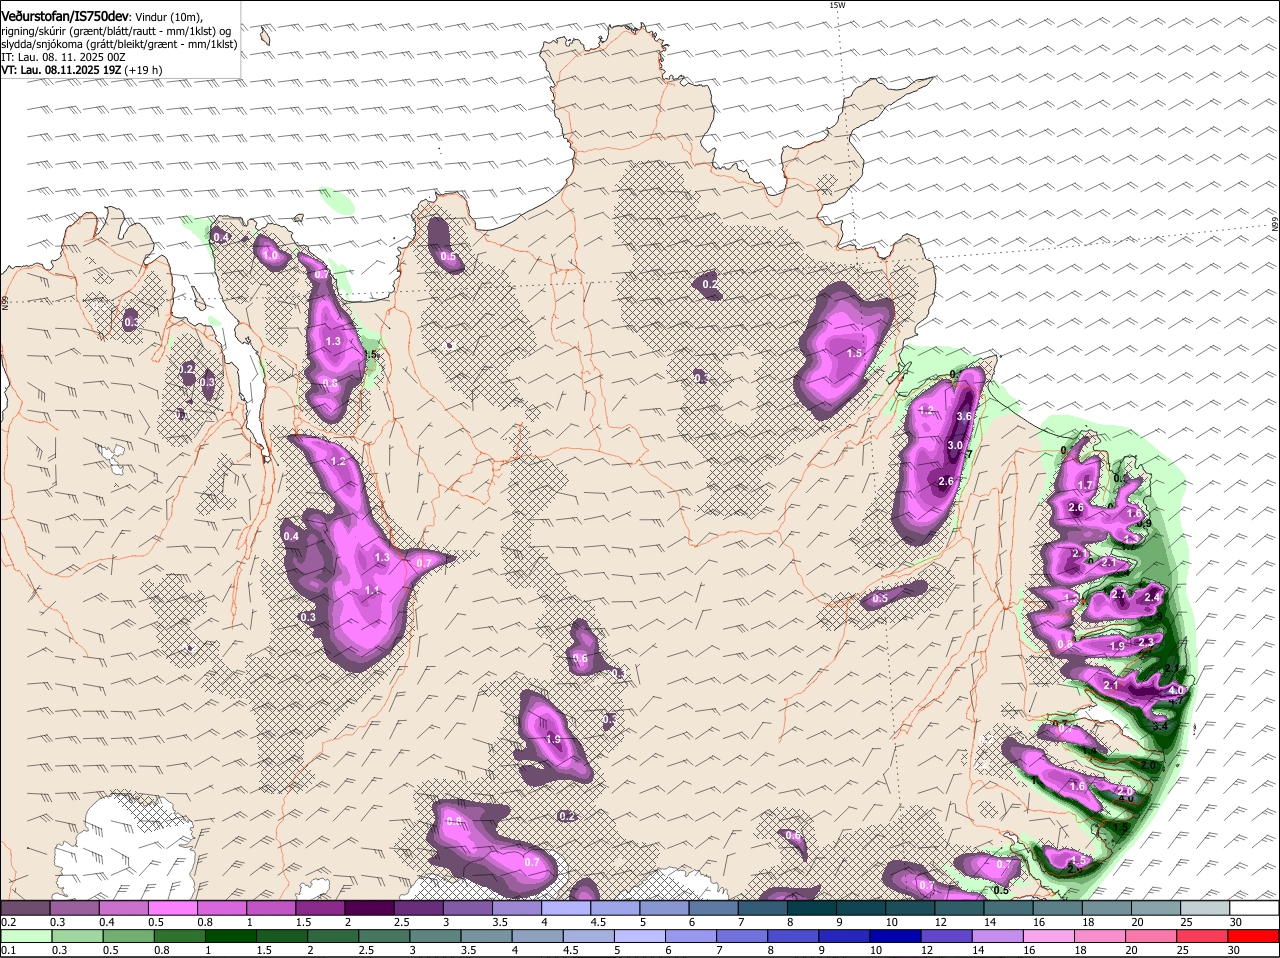Click the slydda/snjókoma legend description line
Image resolution: width=1280 pixels, height=958 pixels.
(x=119, y=44)
